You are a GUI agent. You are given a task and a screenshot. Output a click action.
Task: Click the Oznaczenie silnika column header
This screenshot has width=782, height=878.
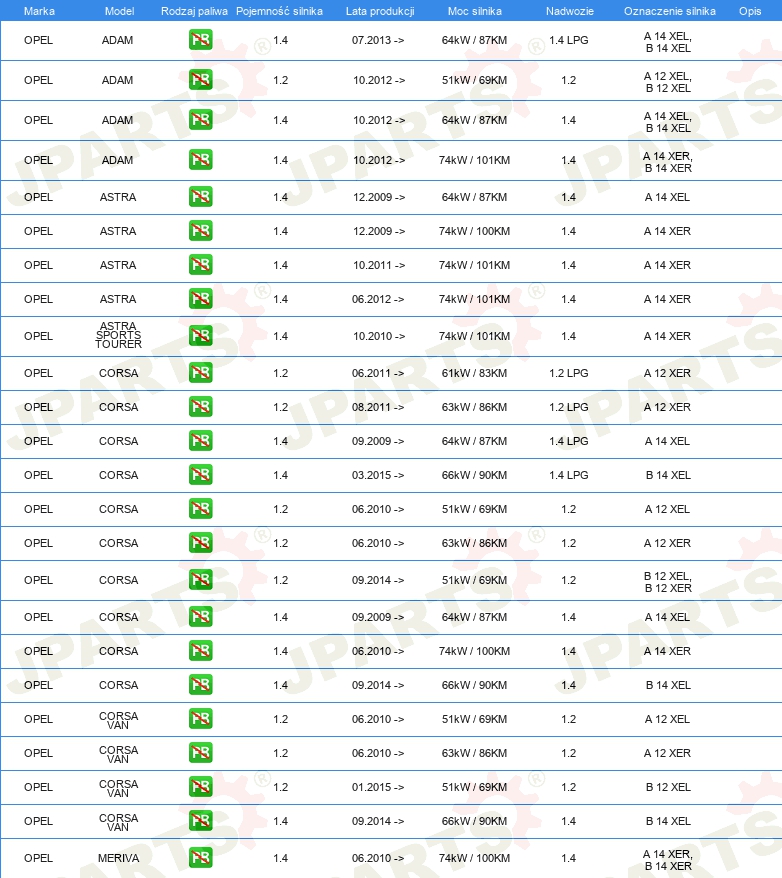click(x=669, y=11)
